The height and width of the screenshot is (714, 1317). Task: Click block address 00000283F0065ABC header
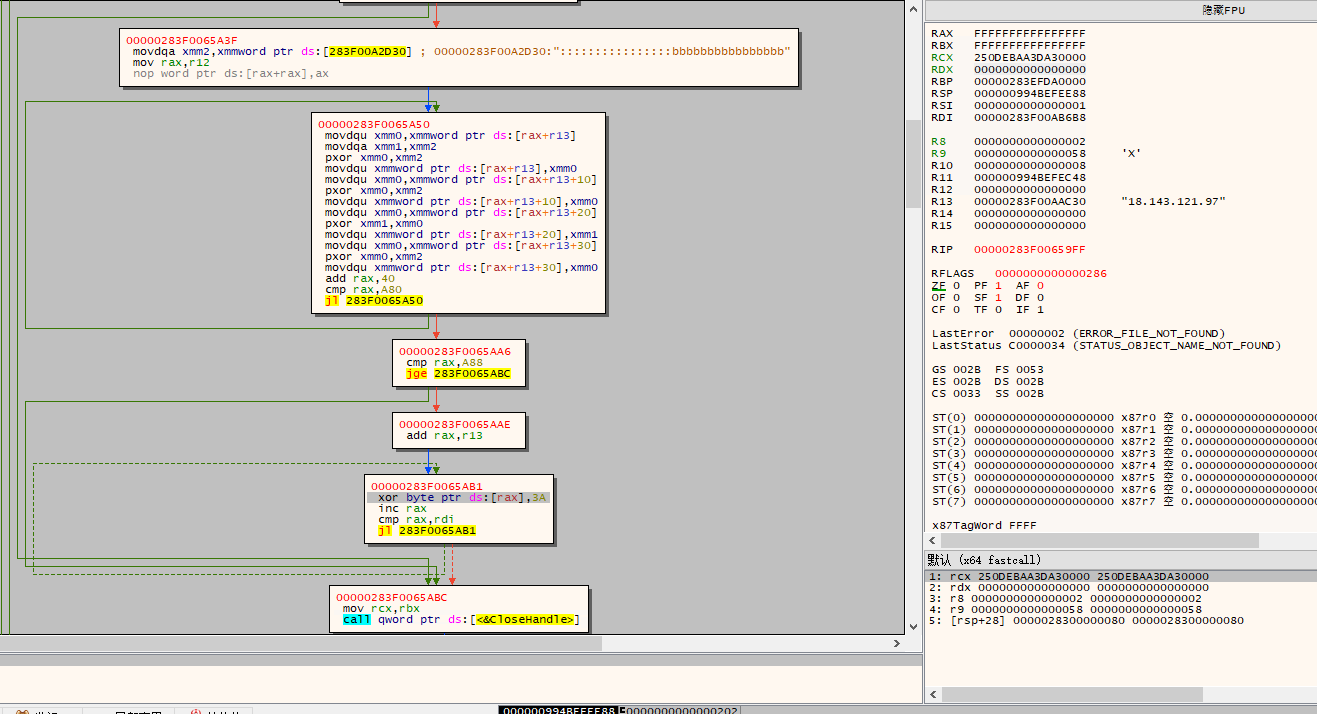[392, 597]
